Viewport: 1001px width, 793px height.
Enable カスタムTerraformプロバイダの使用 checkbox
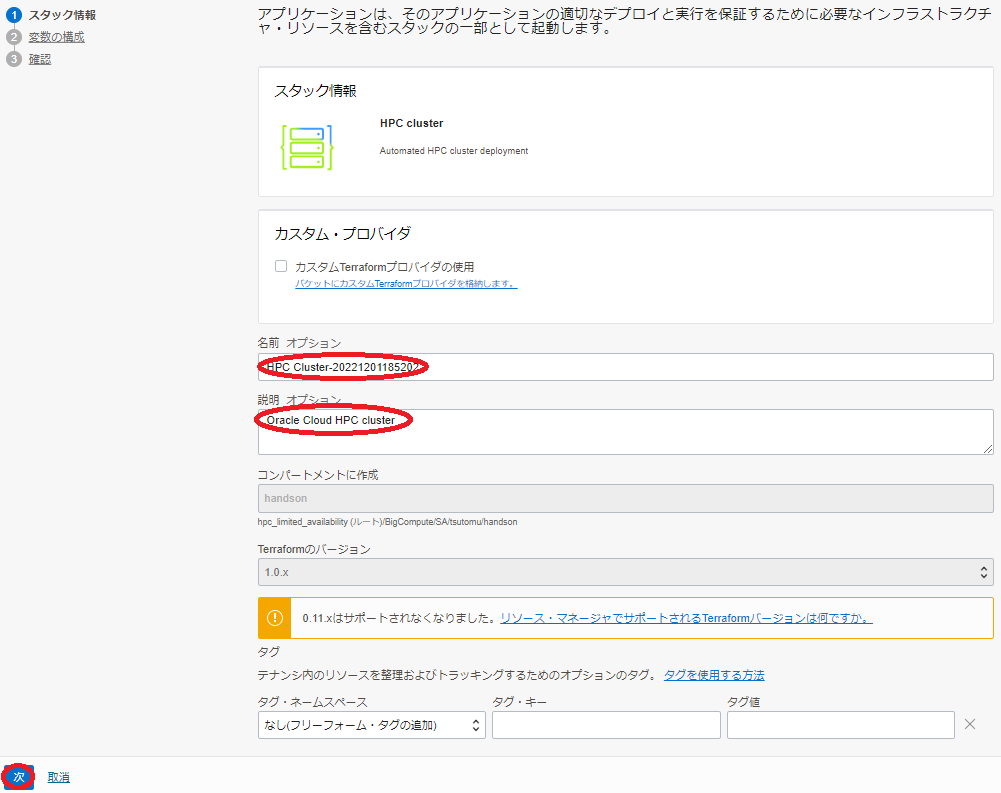[x=281, y=267]
